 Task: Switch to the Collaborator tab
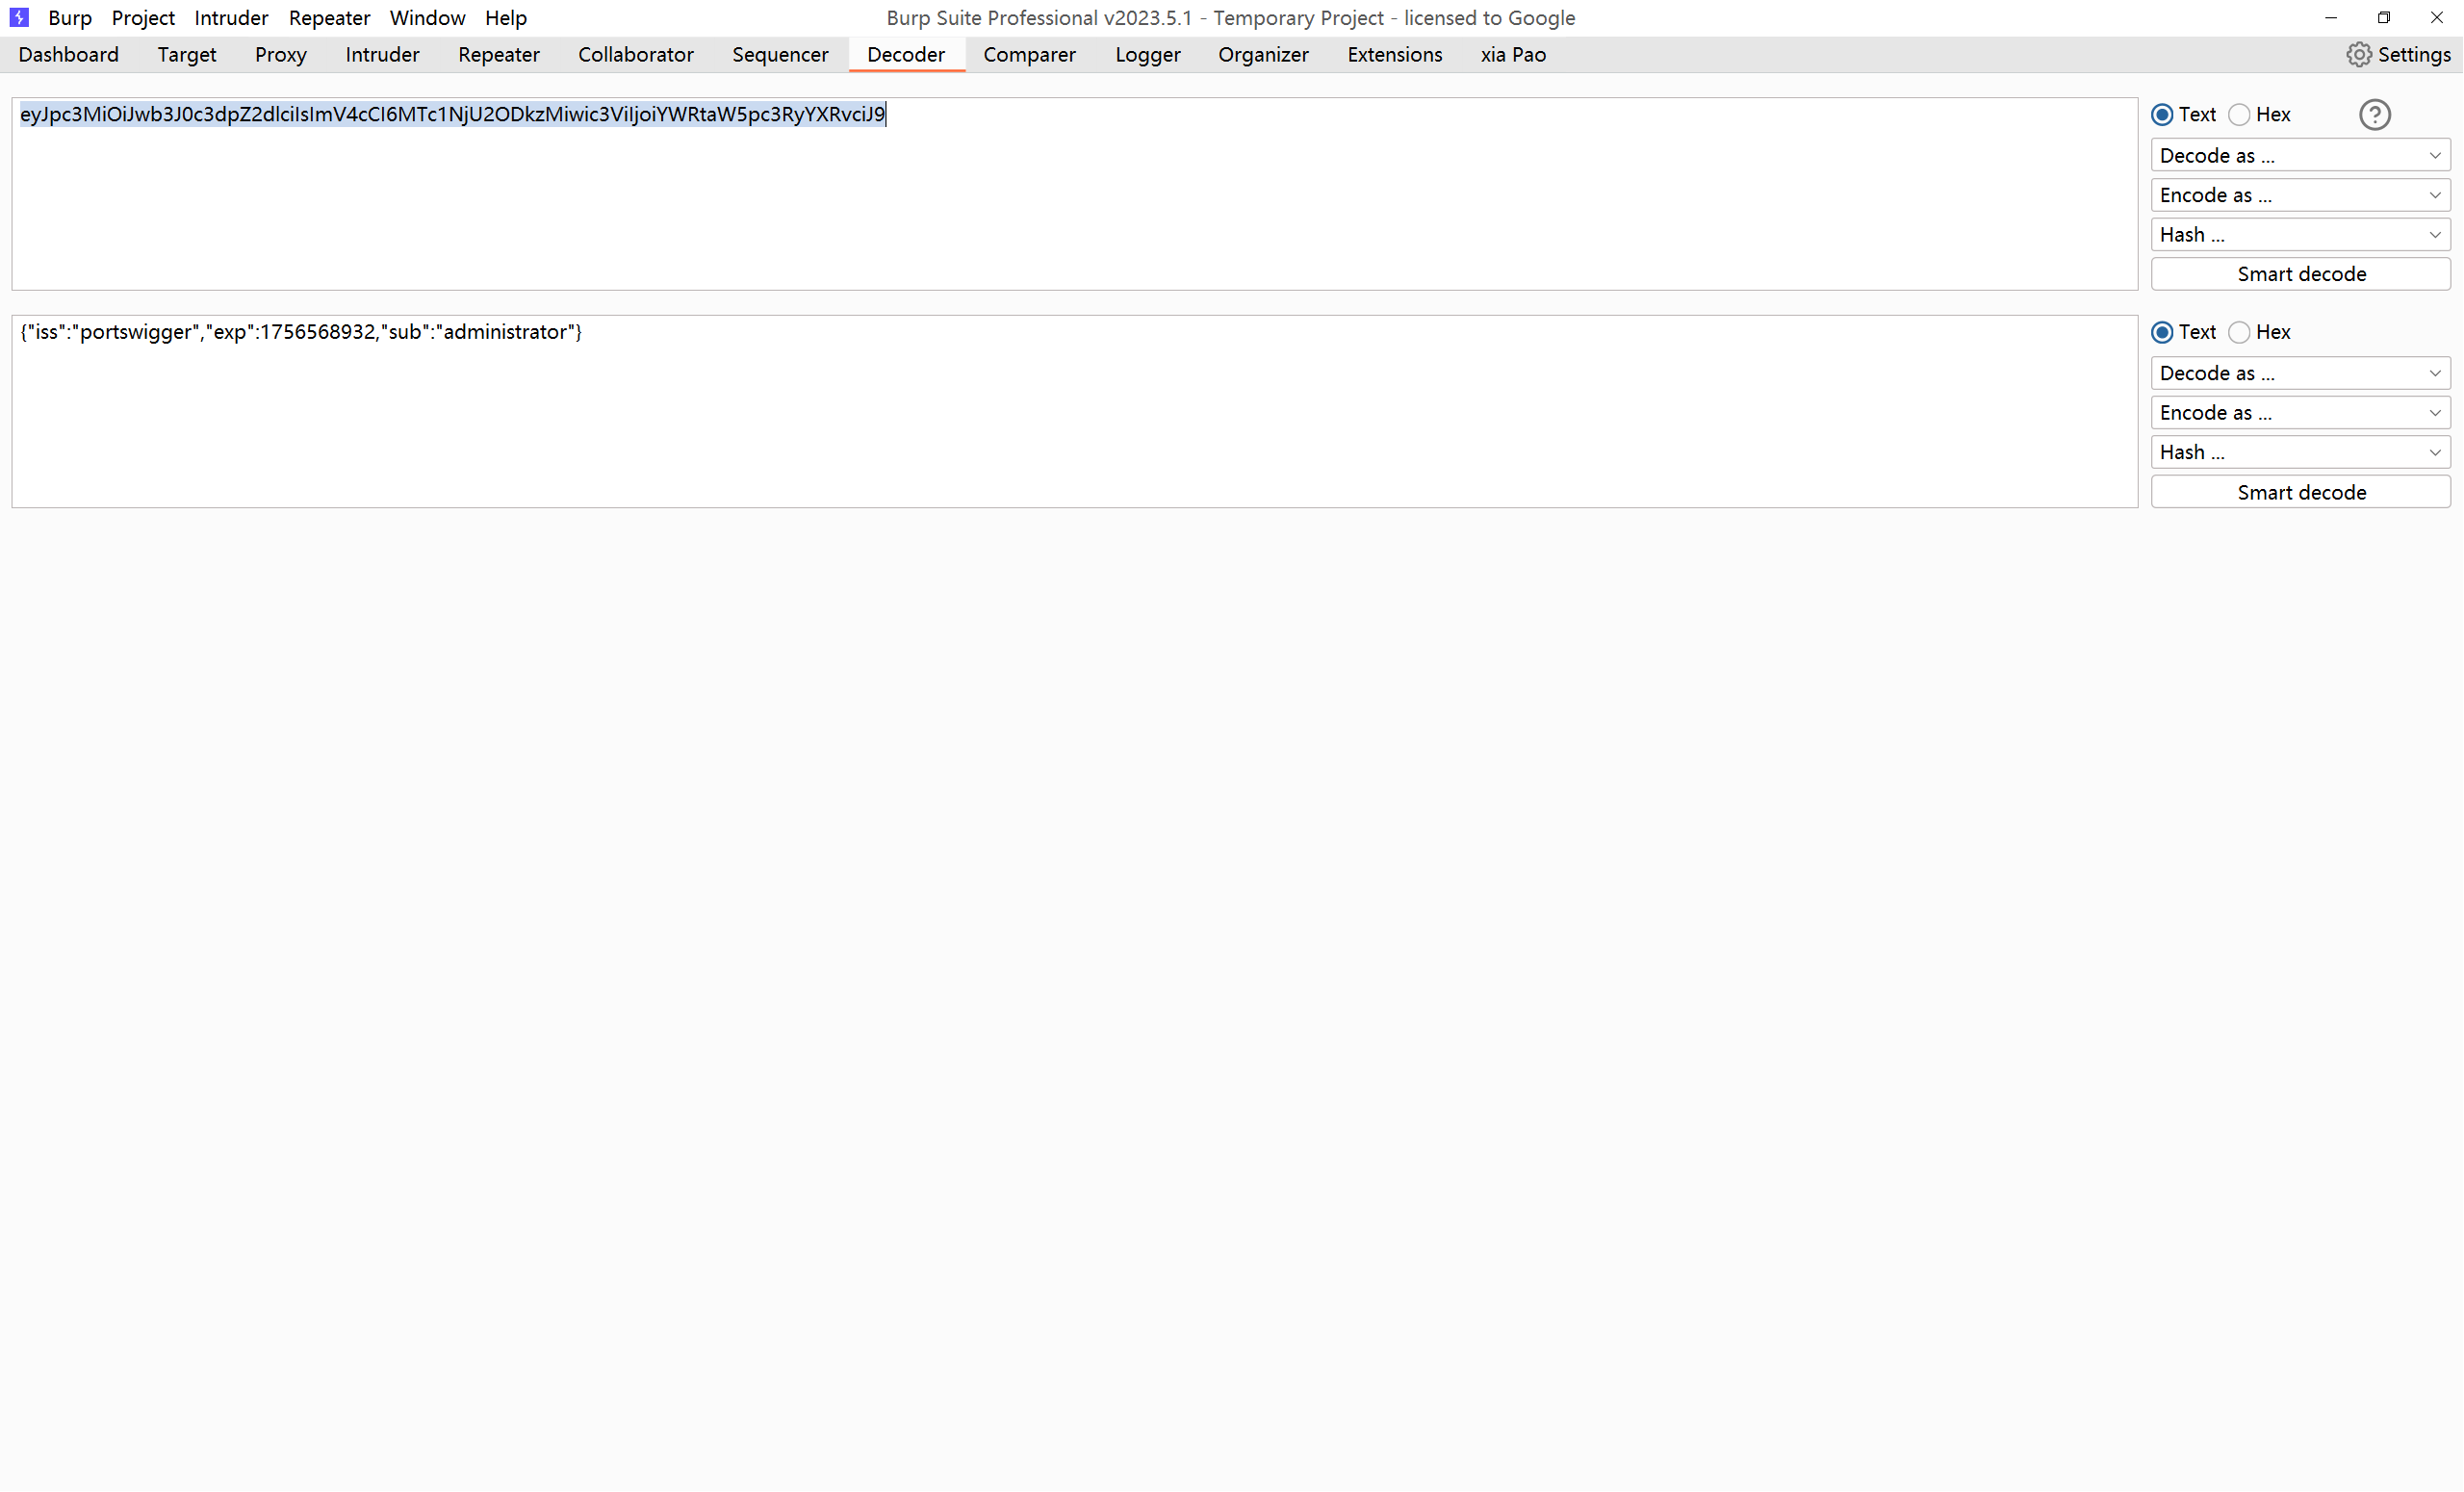tap(635, 55)
